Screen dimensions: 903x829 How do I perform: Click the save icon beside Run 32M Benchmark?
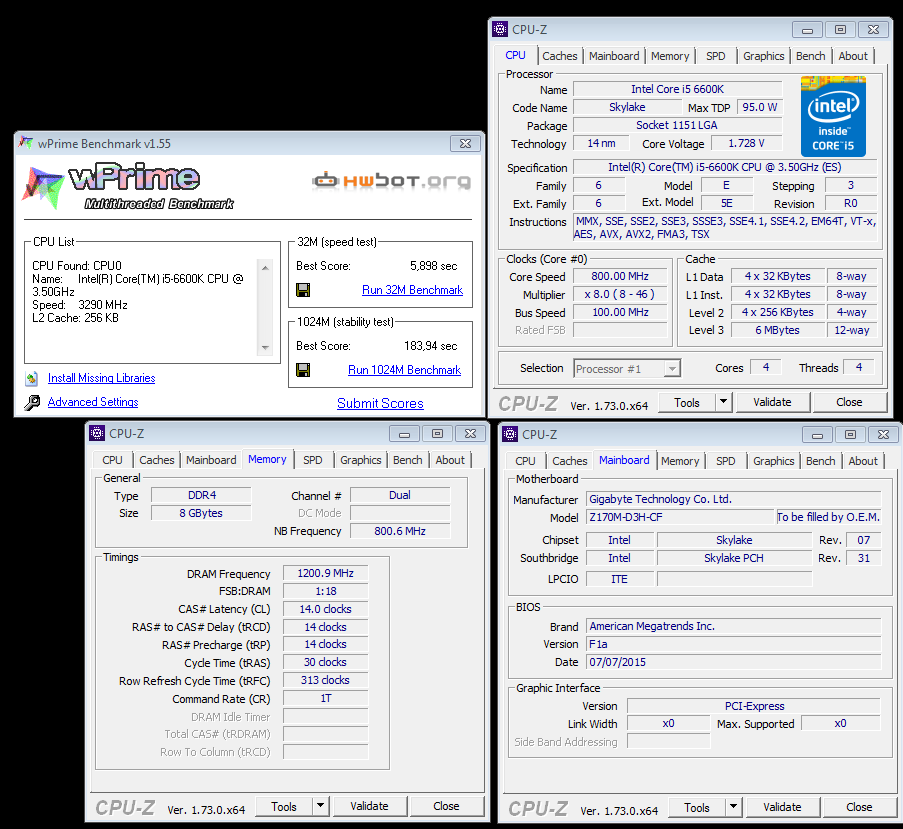coord(303,290)
